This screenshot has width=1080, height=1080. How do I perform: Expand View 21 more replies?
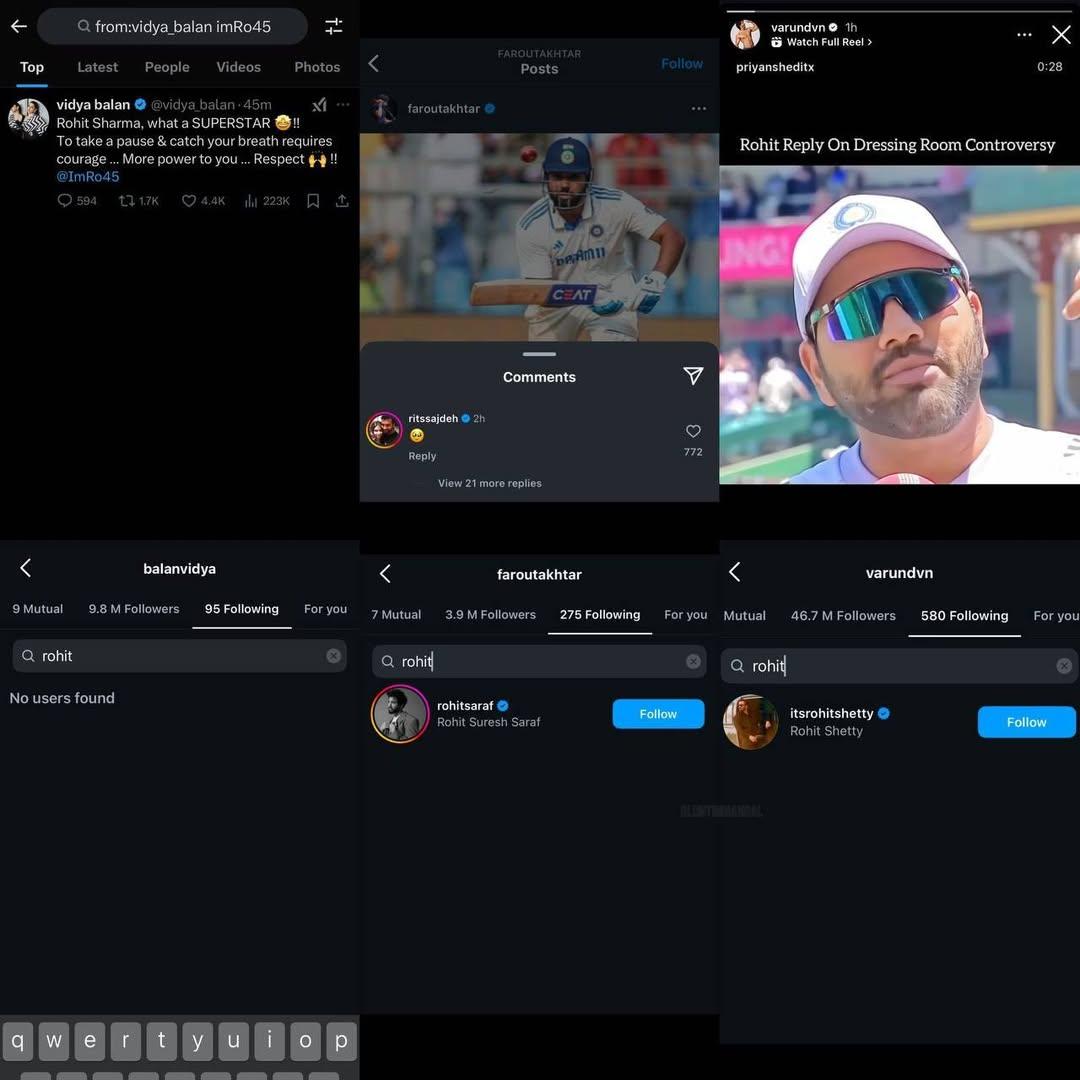click(x=489, y=482)
